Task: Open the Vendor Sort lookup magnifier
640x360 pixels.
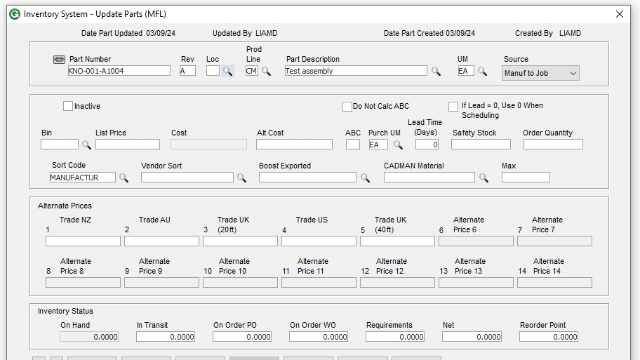Action: tap(242, 178)
